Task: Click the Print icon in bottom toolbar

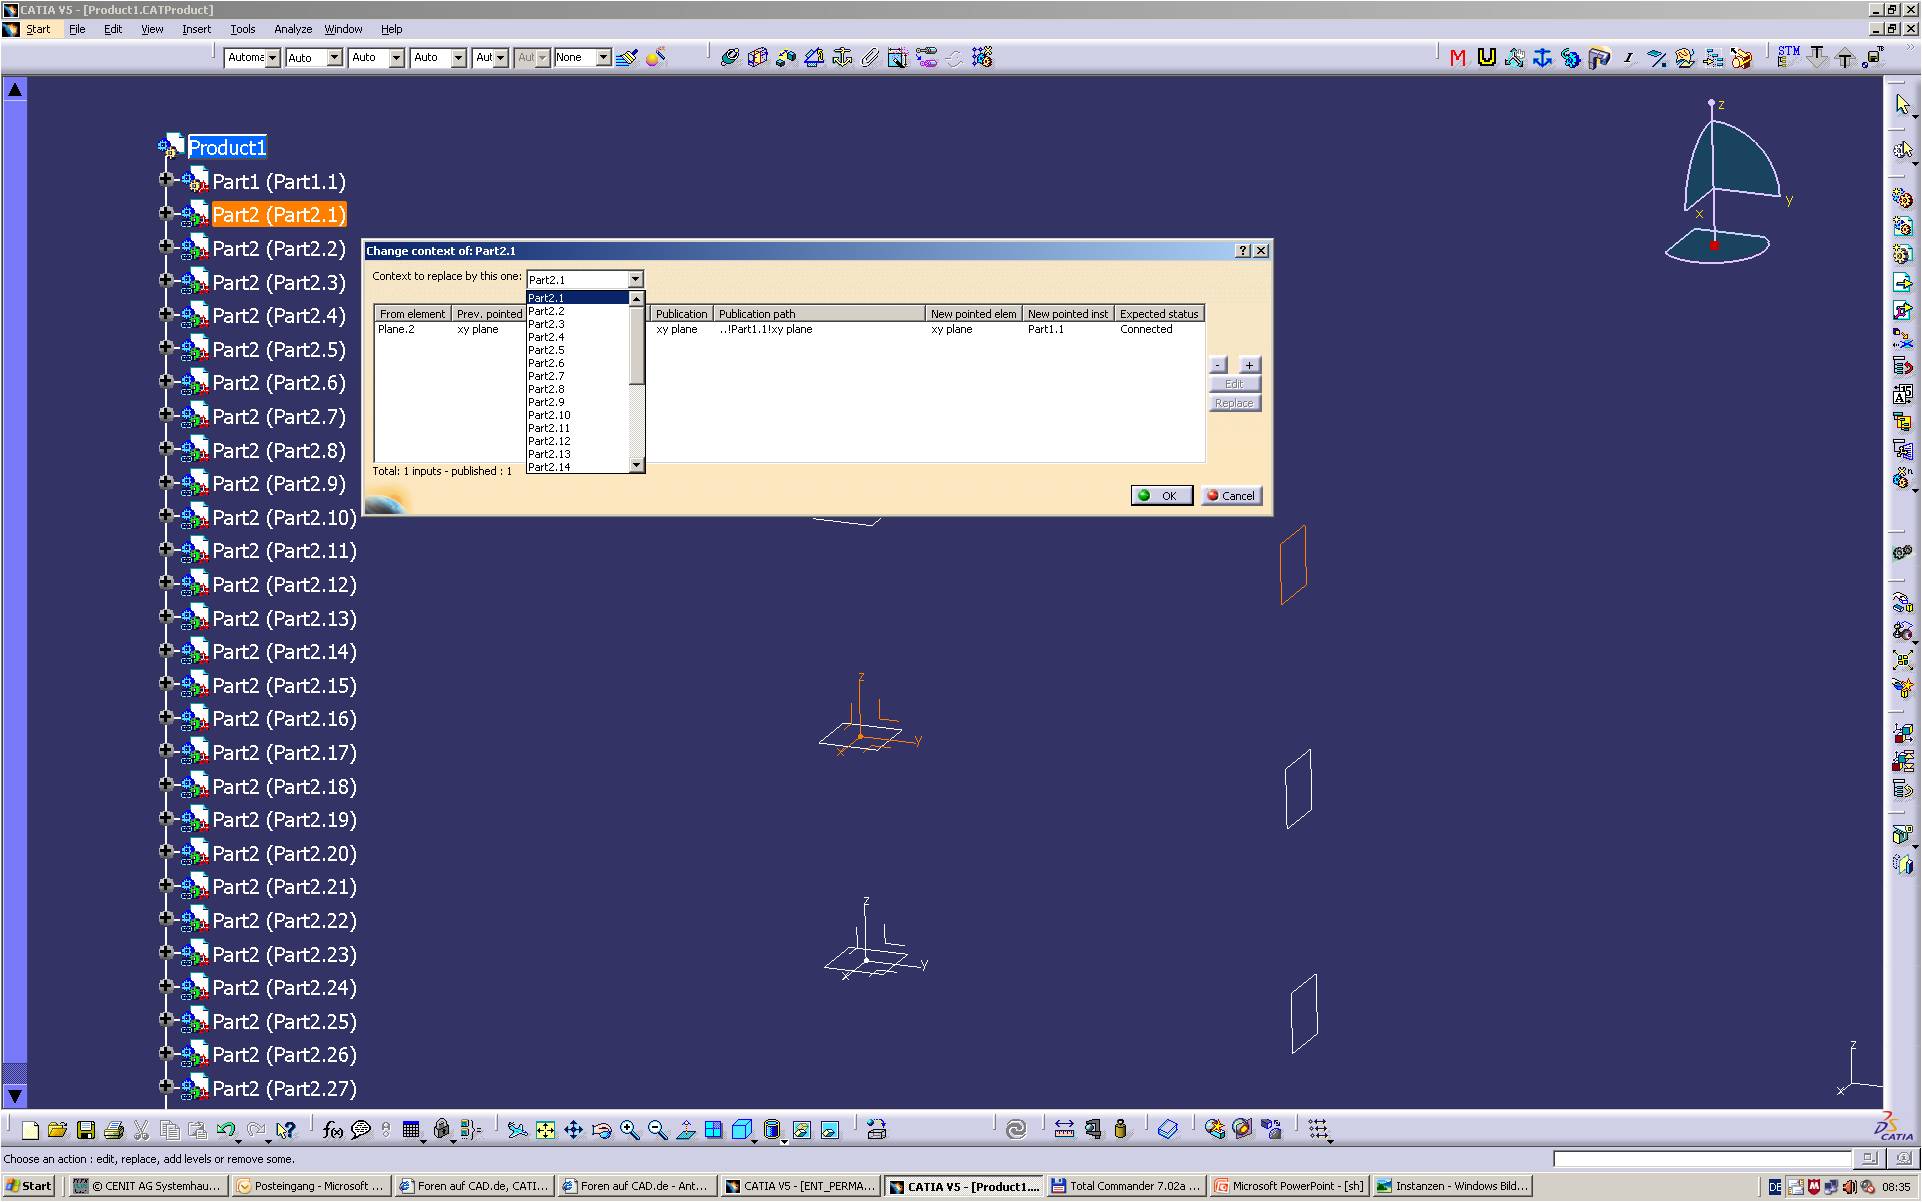Action: (114, 1130)
